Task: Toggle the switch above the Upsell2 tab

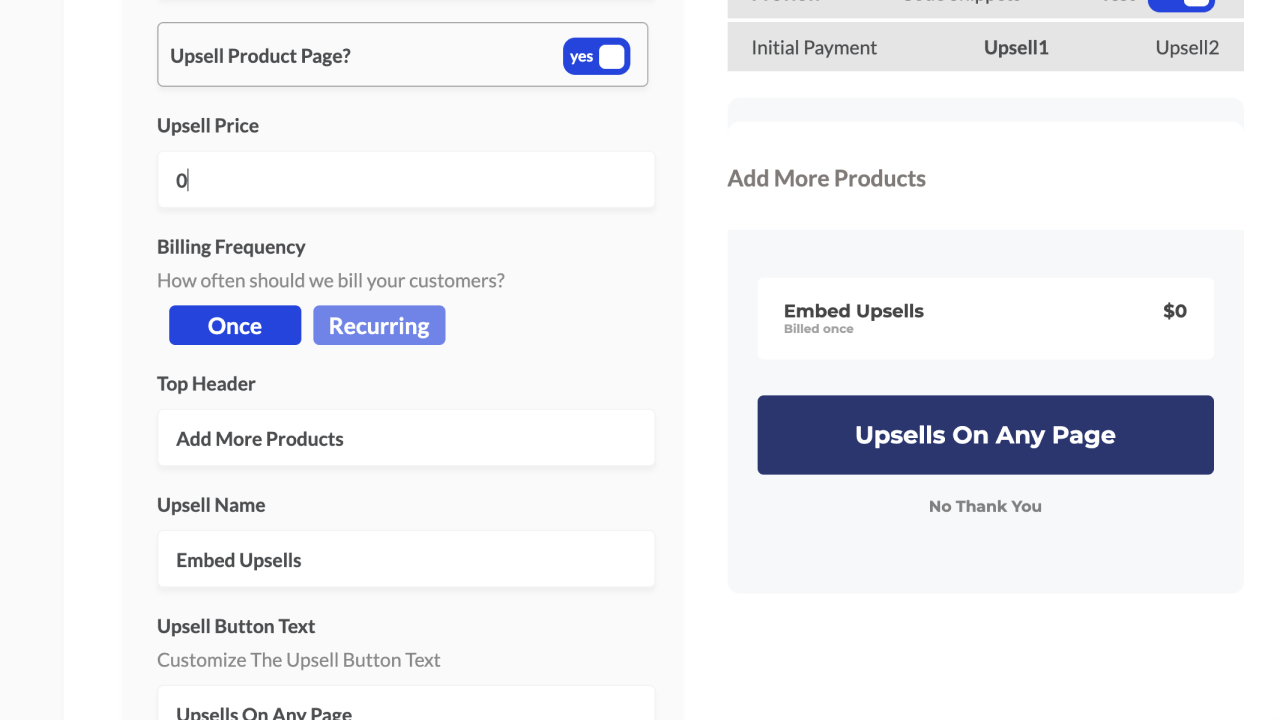Action: click(x=1180, y=5)
